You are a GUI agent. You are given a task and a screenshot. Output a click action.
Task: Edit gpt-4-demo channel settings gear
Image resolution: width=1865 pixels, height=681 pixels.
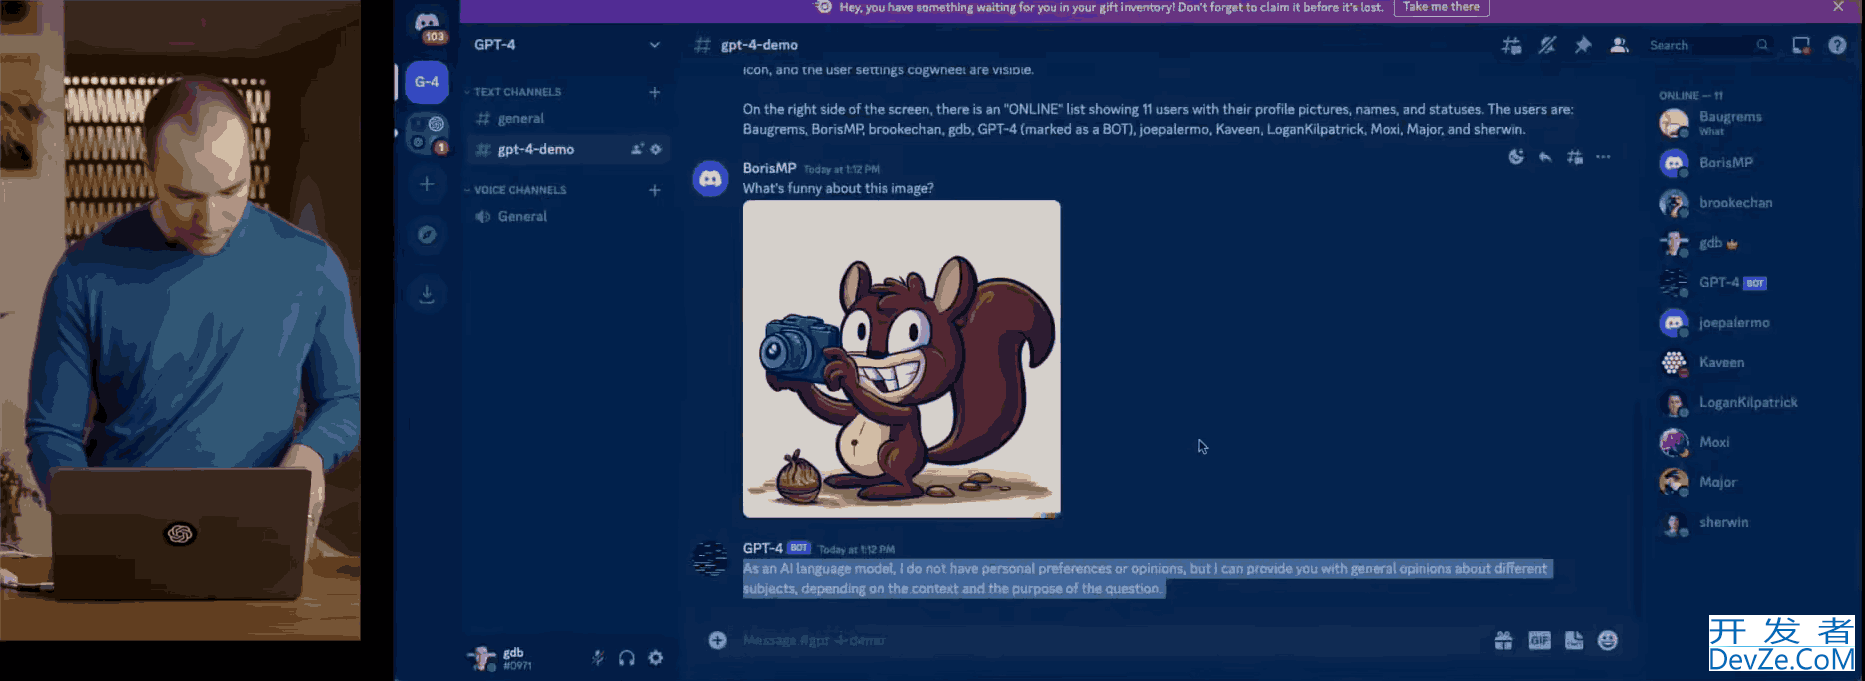[x=656, y=149]
